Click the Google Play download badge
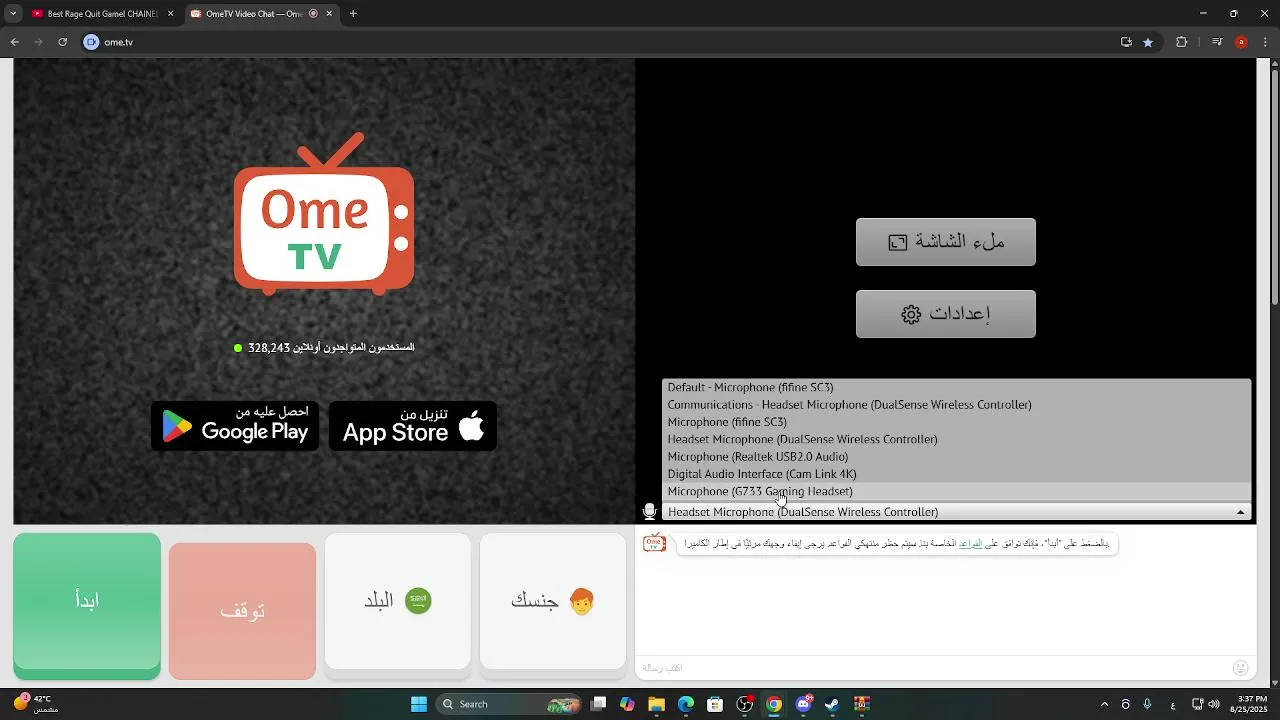This screenshot has height=720, width=1280. click(235, 426)
